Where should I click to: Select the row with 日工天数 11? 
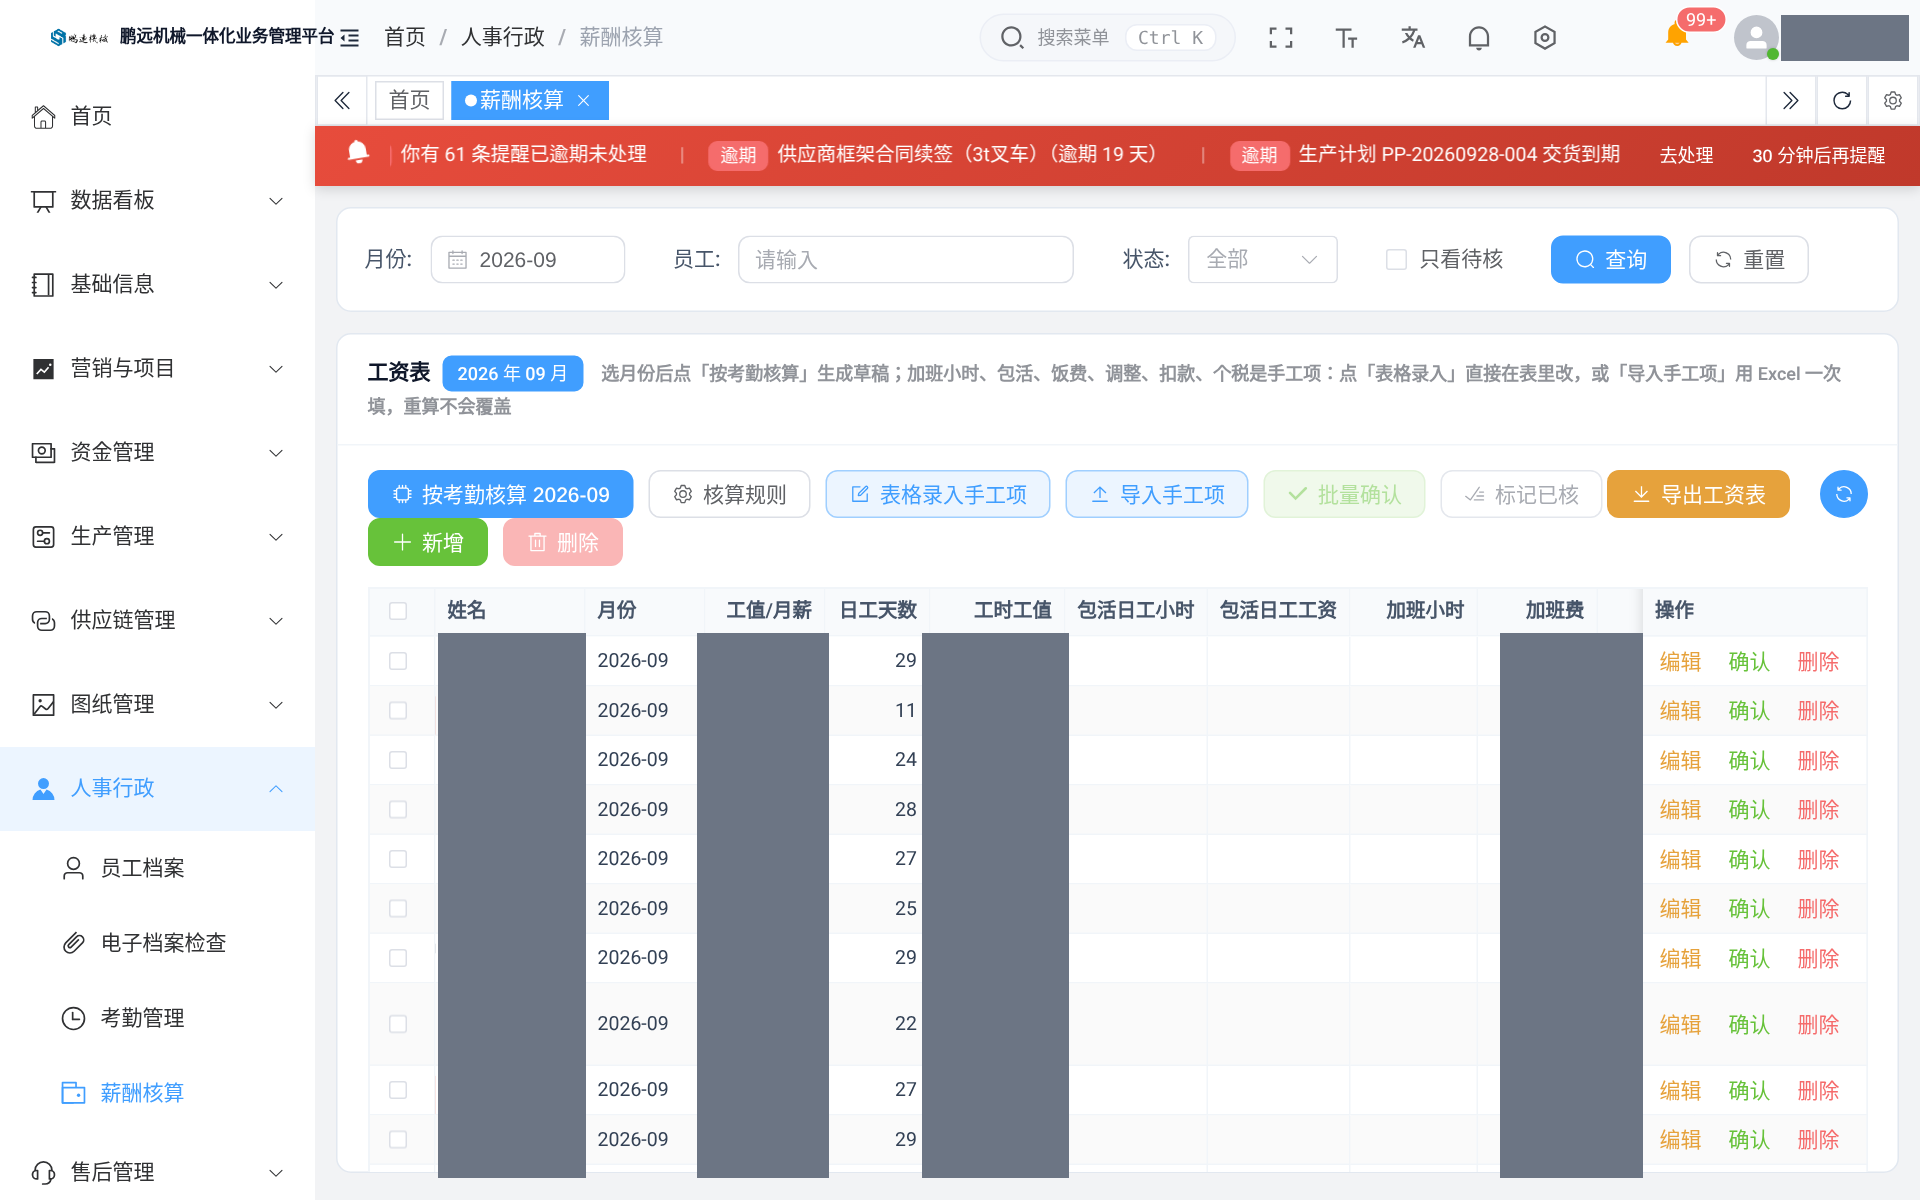[x=398, y=710]
